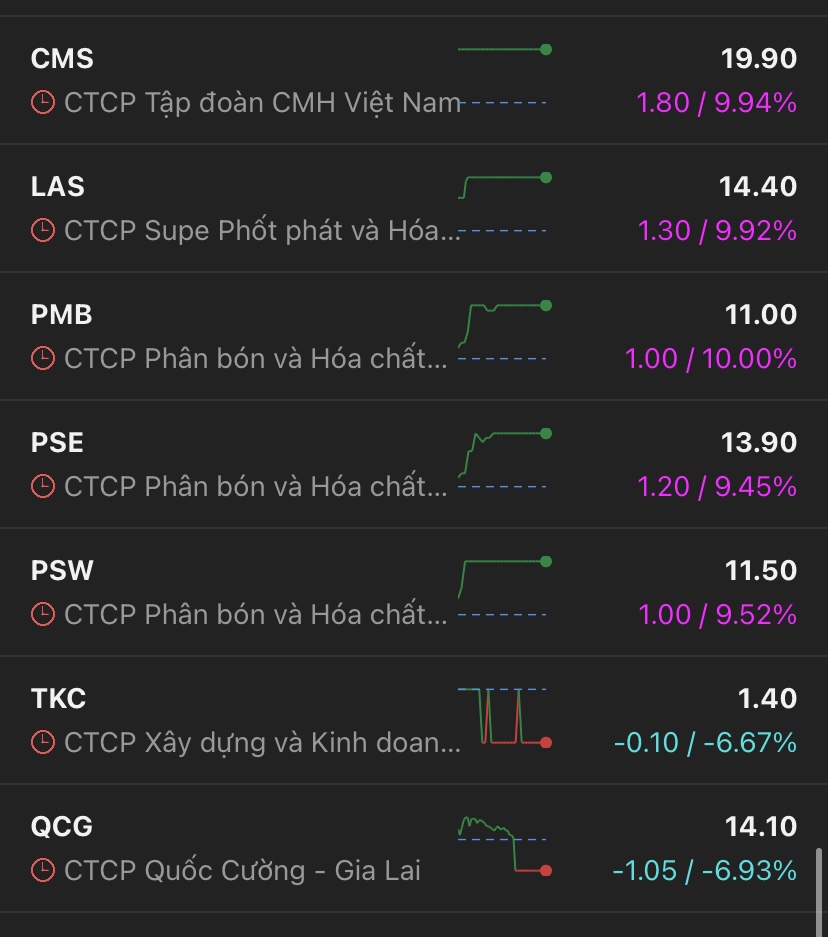Tap the clock icon under PSE ticker

click(x=43, y=486)
